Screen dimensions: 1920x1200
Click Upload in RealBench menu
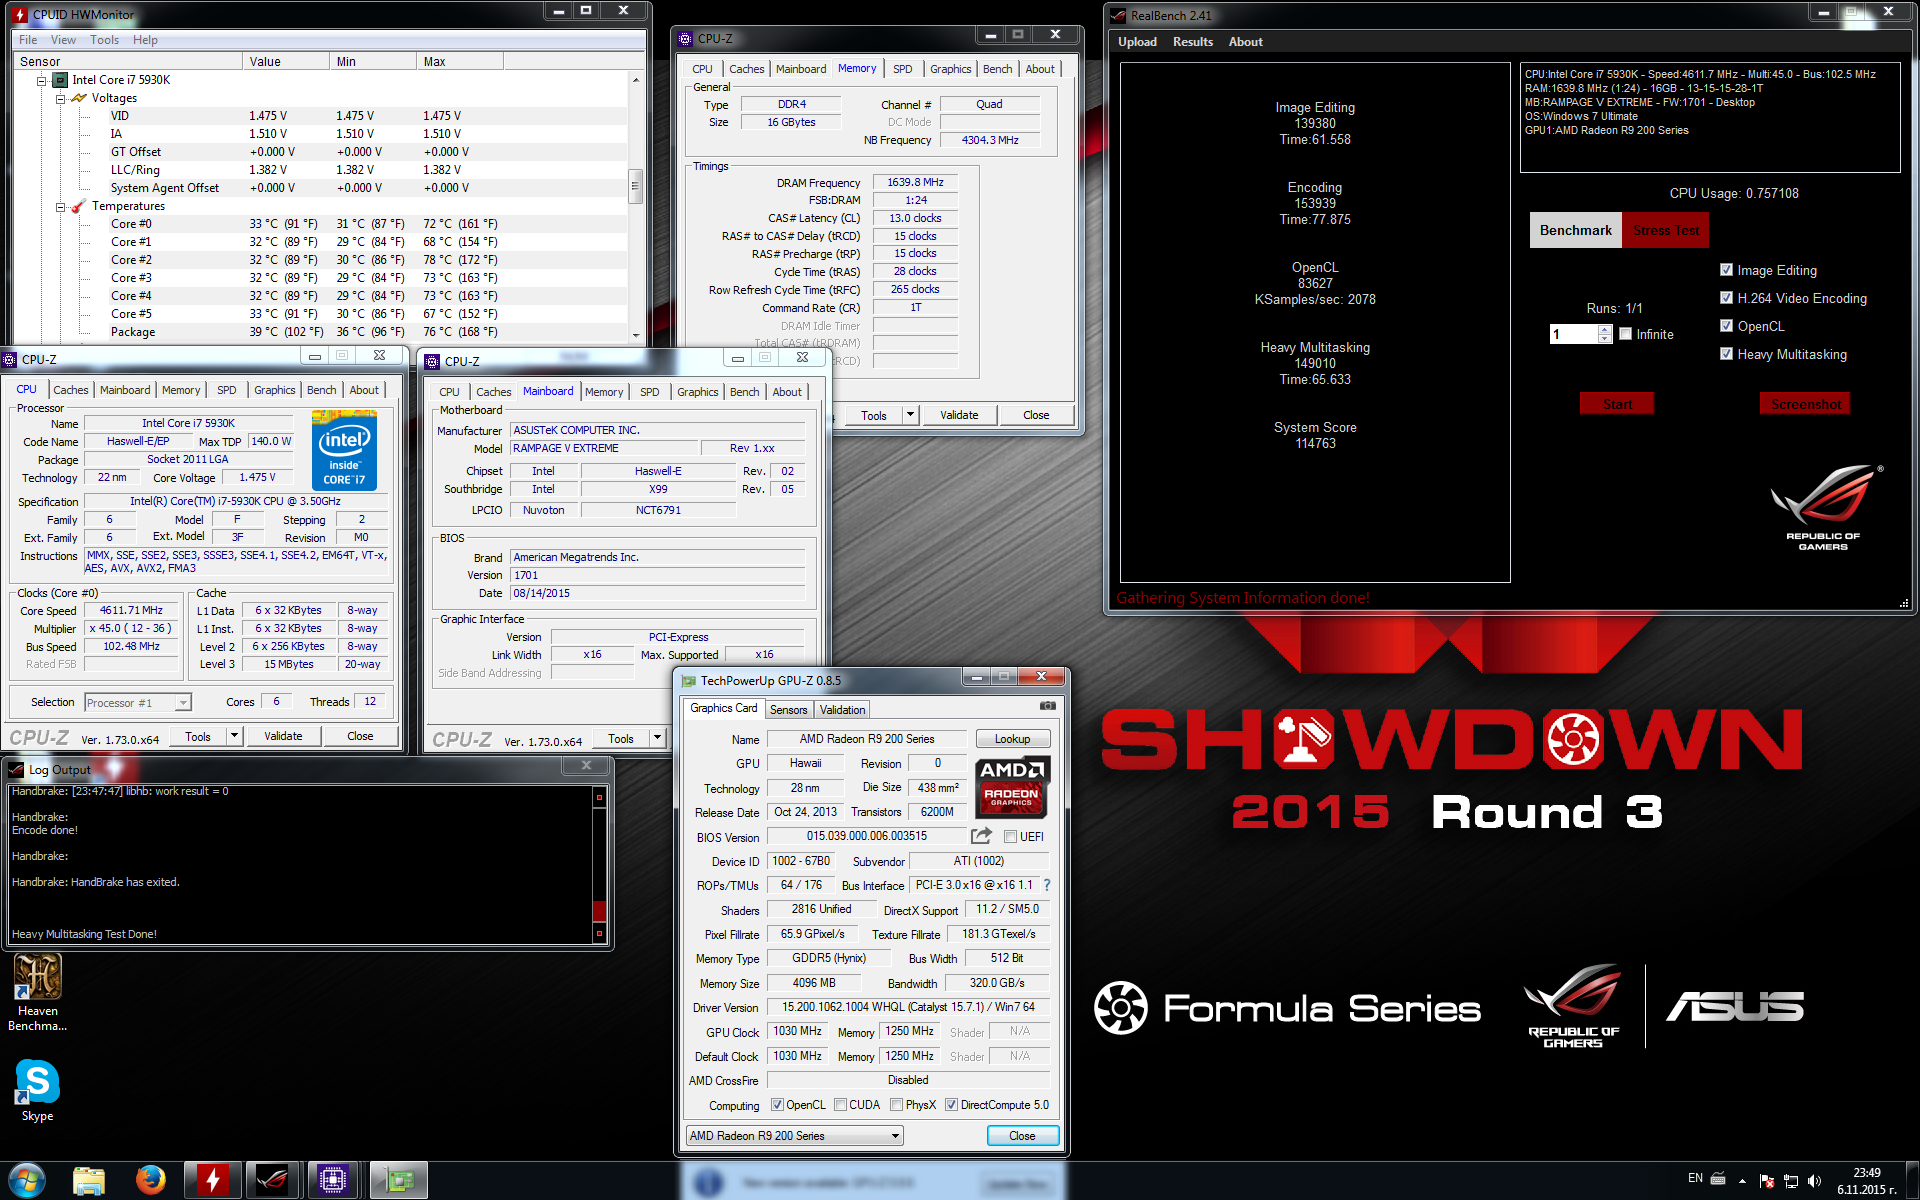[1137, 42]
